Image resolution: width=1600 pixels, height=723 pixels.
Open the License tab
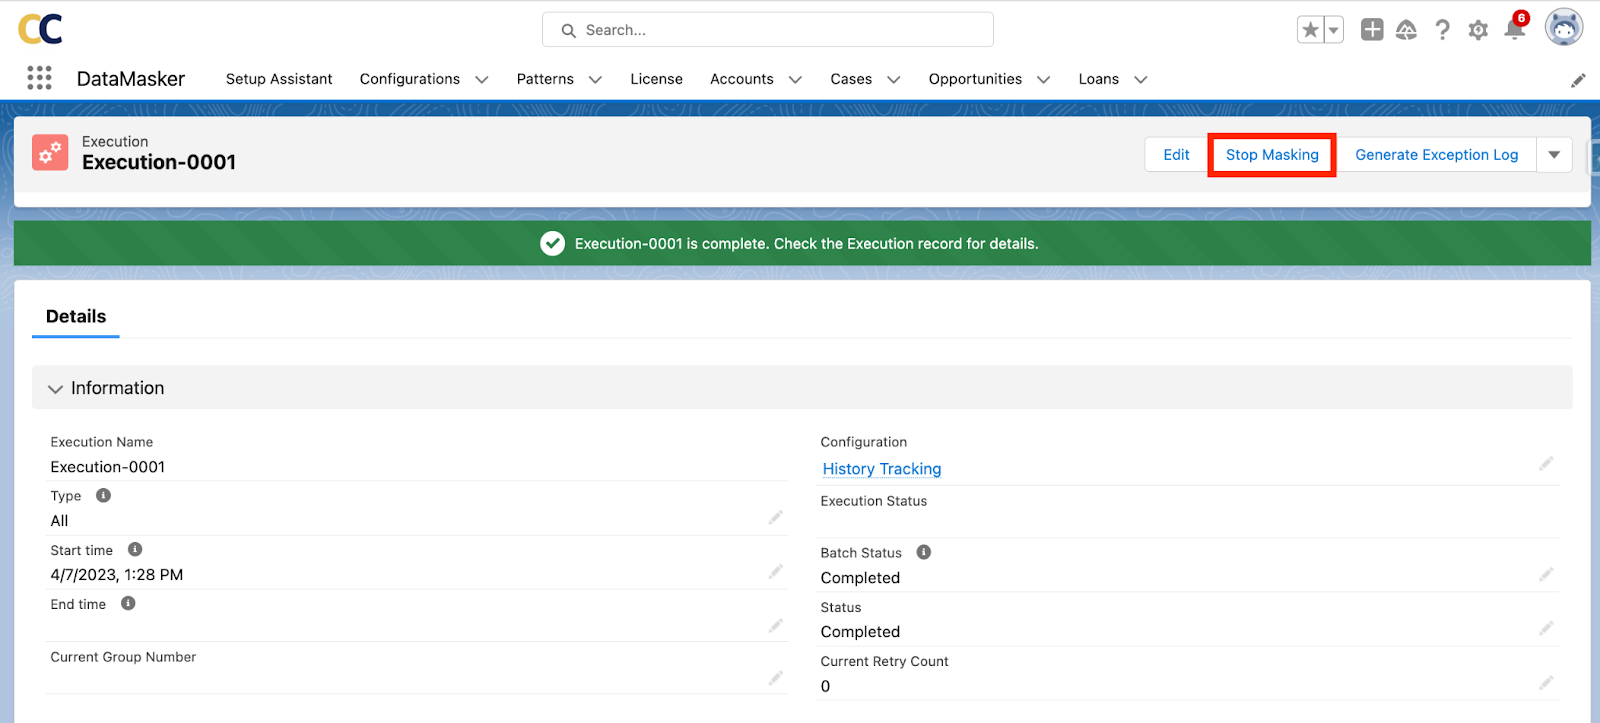point(656,79)
